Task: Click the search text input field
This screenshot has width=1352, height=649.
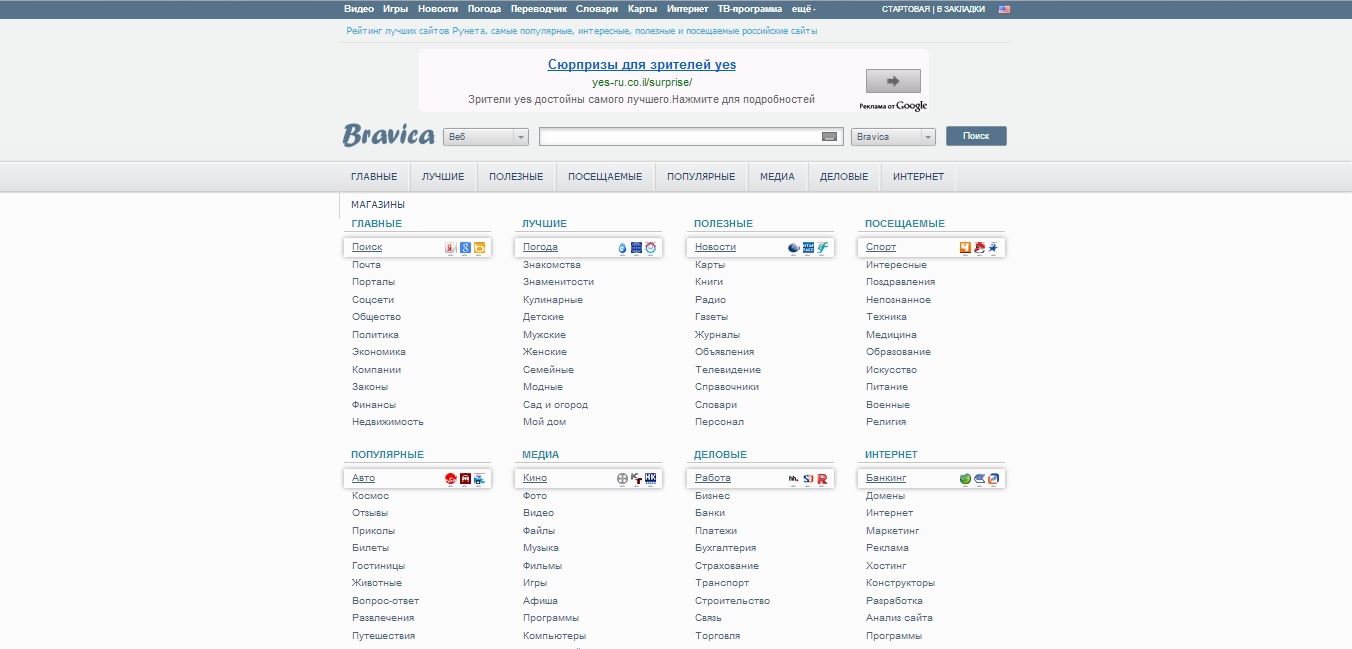Action: coord(692,137)
